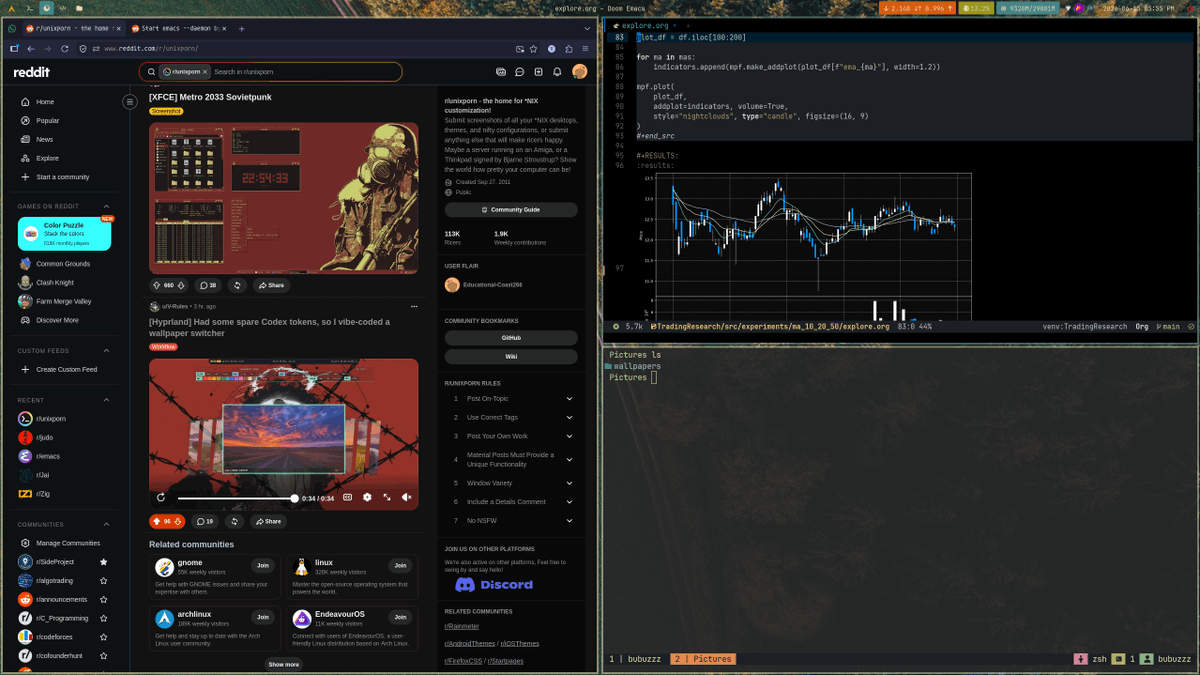Collapse the Custom Feeds section
This screenshot has width=1200, height=675.
click(107, 351)
